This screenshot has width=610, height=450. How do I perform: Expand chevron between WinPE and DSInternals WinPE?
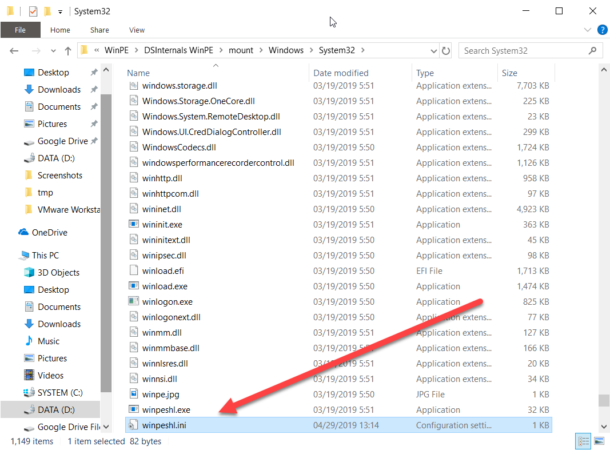(137, 50)
